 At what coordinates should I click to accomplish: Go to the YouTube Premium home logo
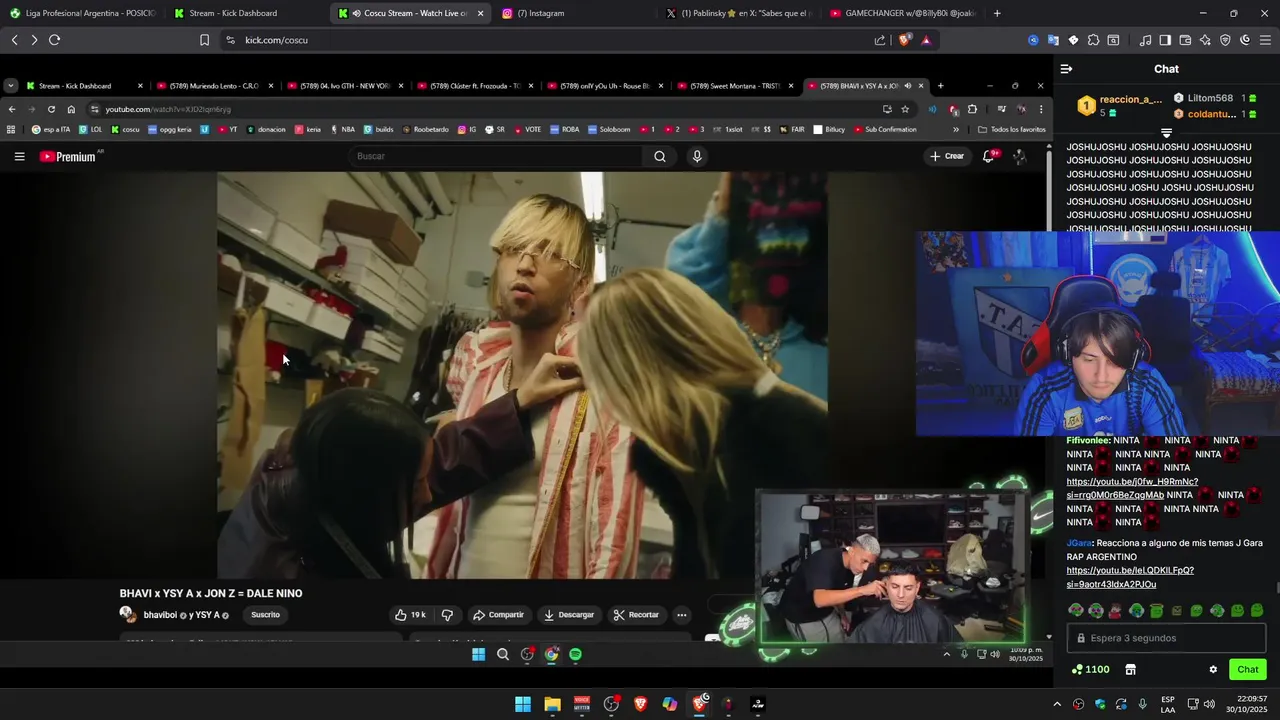[68, 156]
